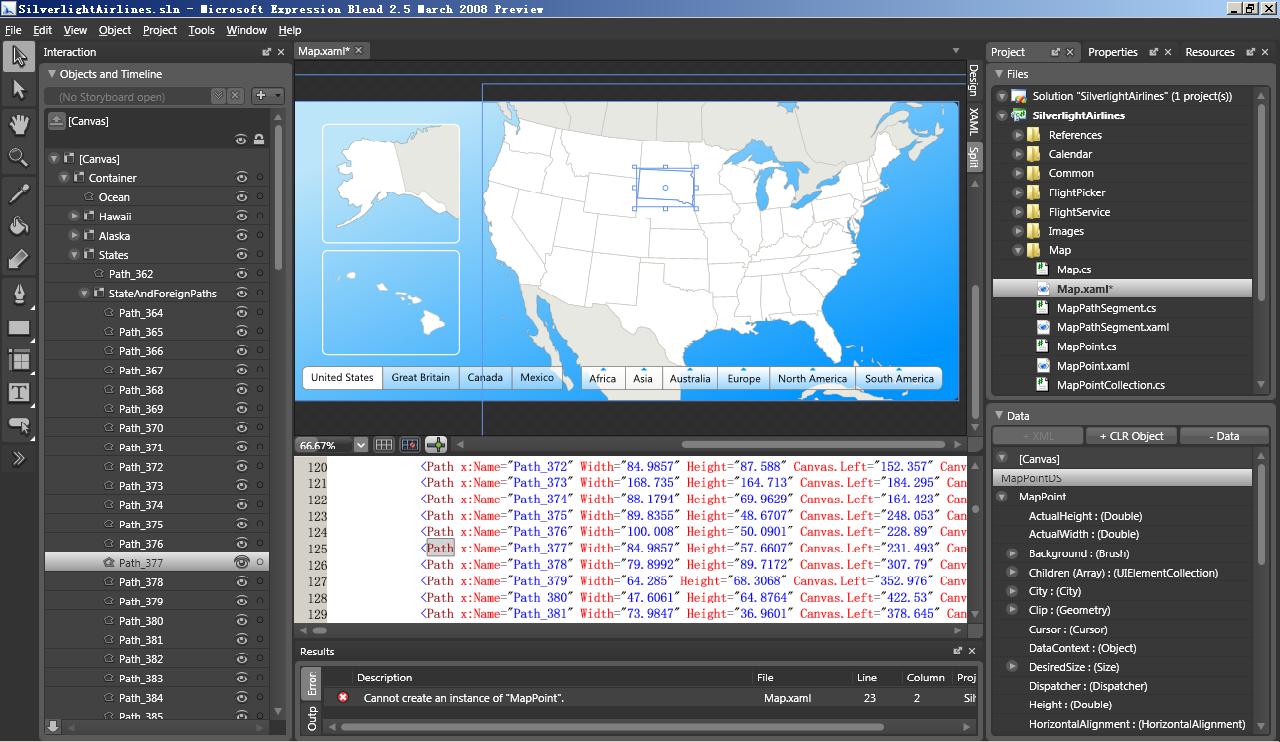Click the scope-up icon beside [Canvas]
This screenshot has width=1280, height=742.
pos(56,121)
